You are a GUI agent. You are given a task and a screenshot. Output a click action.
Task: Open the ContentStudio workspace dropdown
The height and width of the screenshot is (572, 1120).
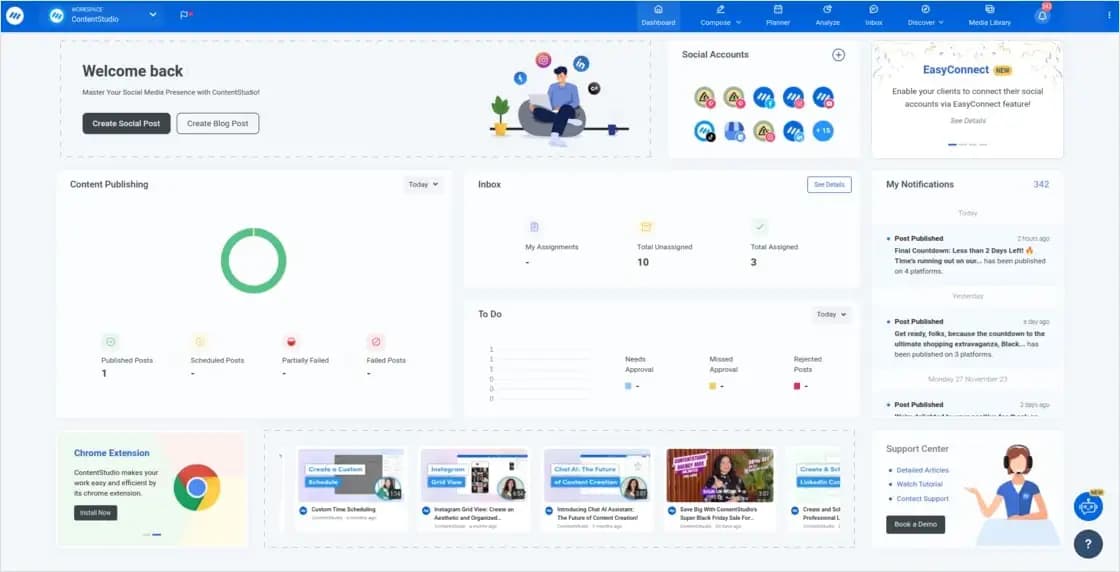pyautogui.click(x=104, y=15)
